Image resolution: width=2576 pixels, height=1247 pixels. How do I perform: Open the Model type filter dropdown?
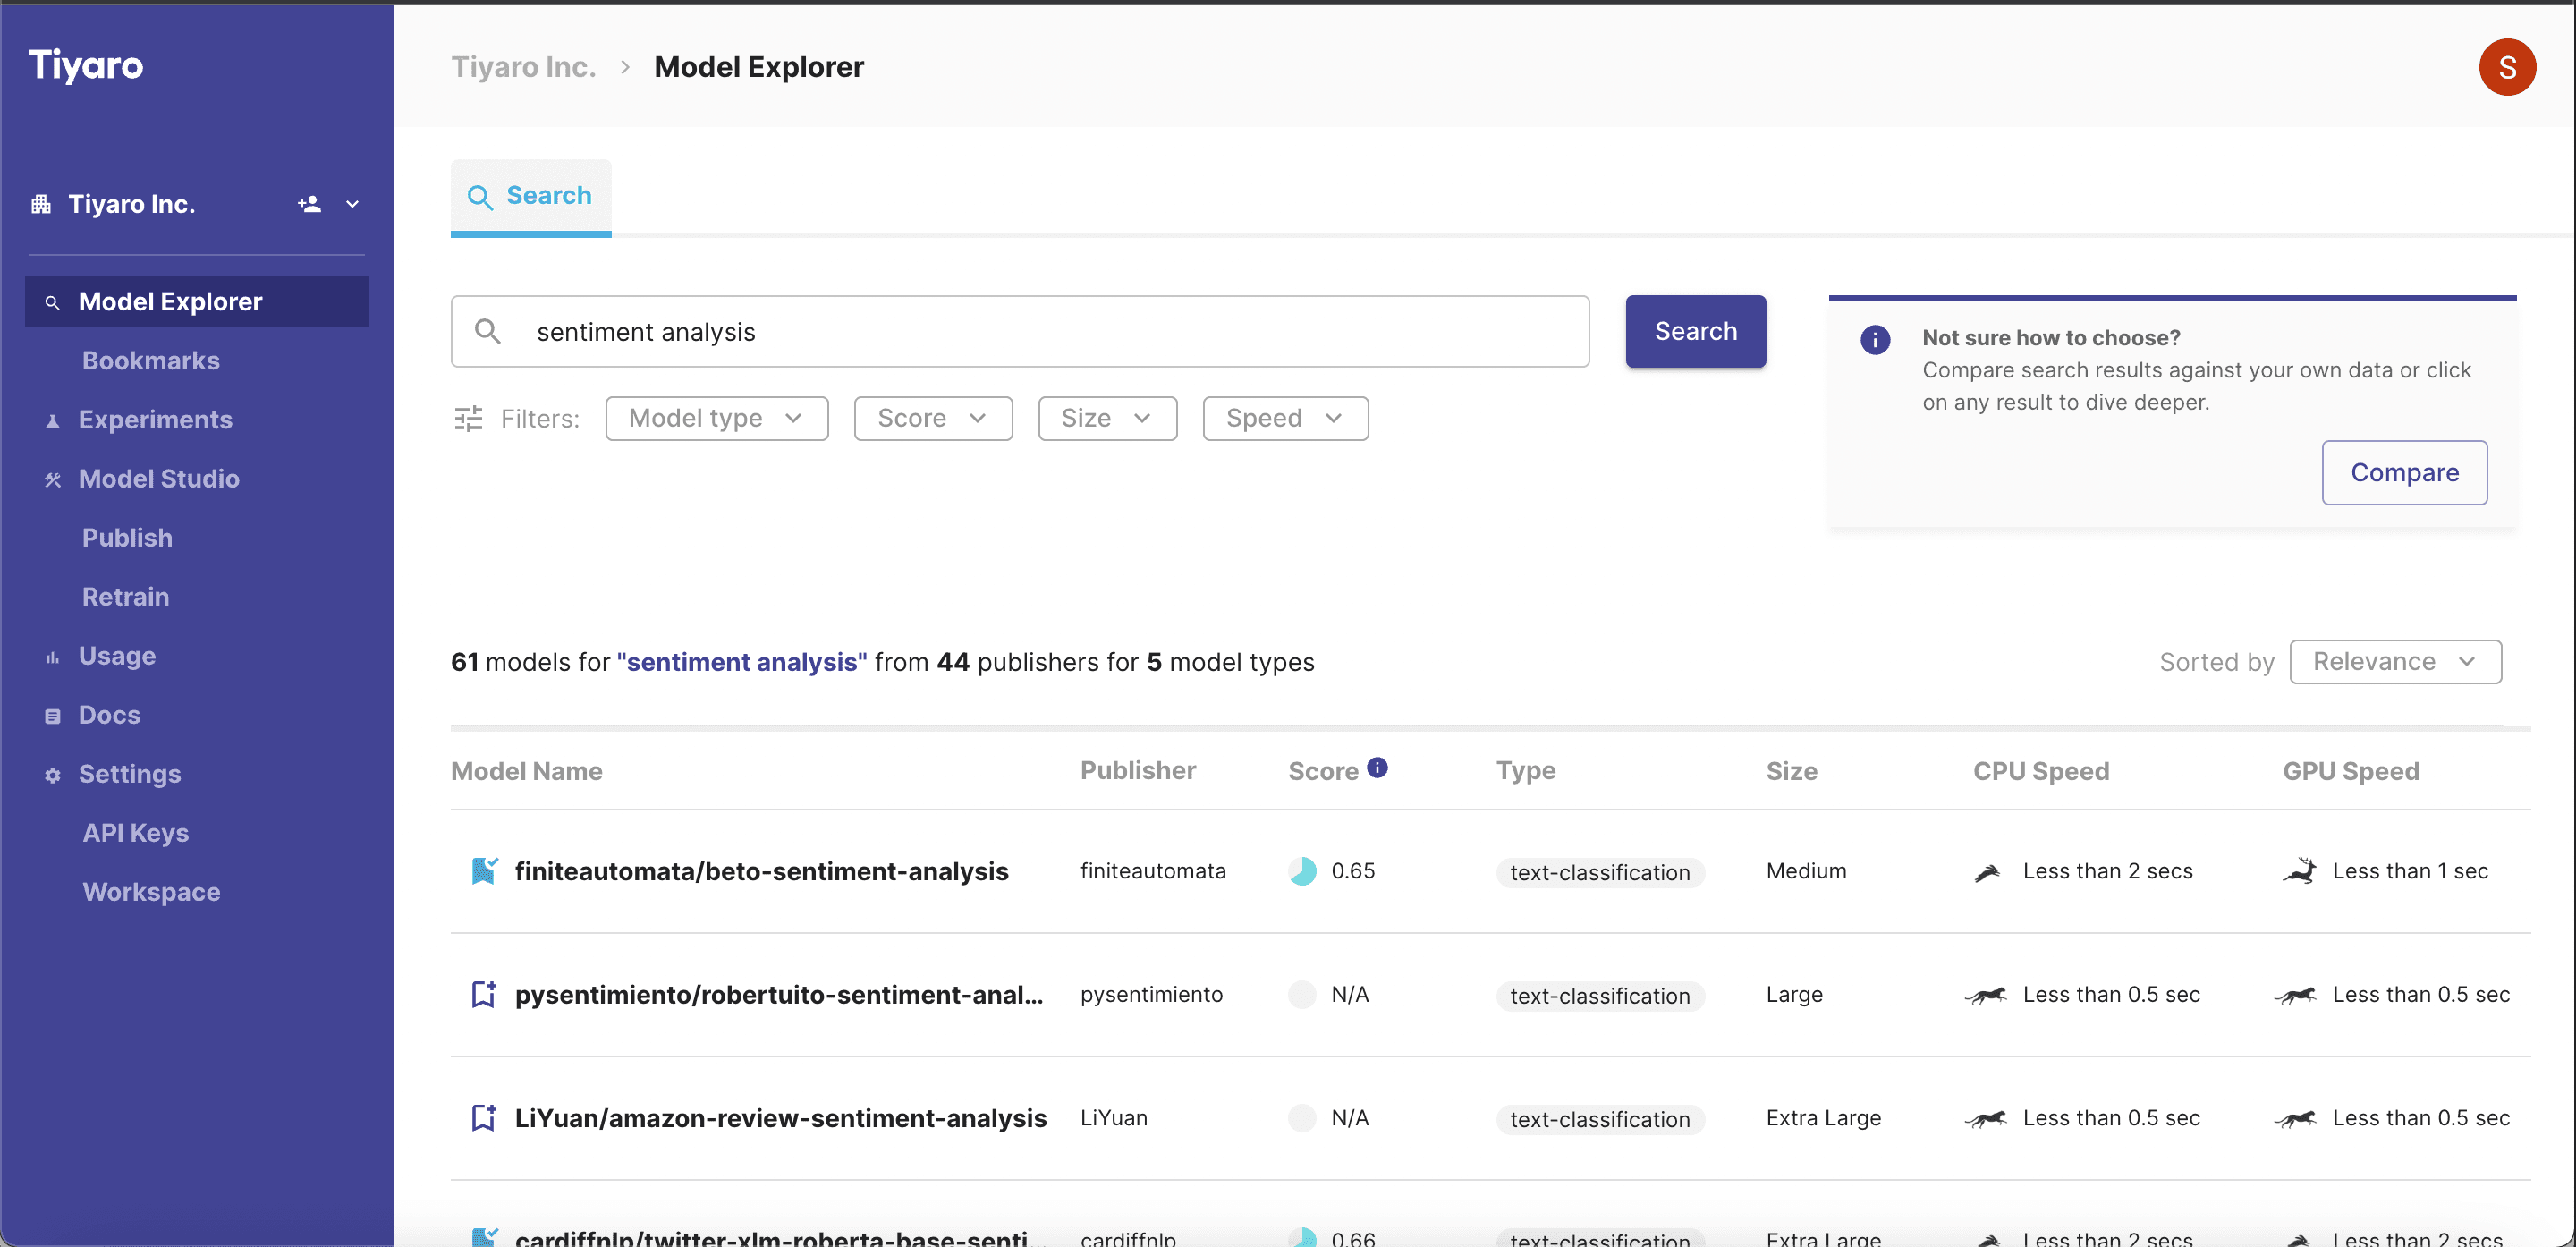(x=716, y=418)
